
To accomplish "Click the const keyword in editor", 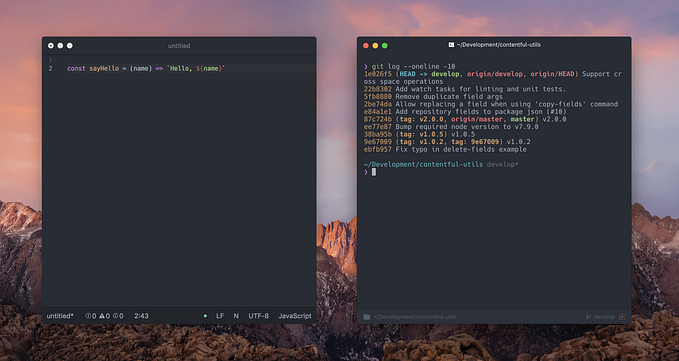I will (x=76, y=68).
